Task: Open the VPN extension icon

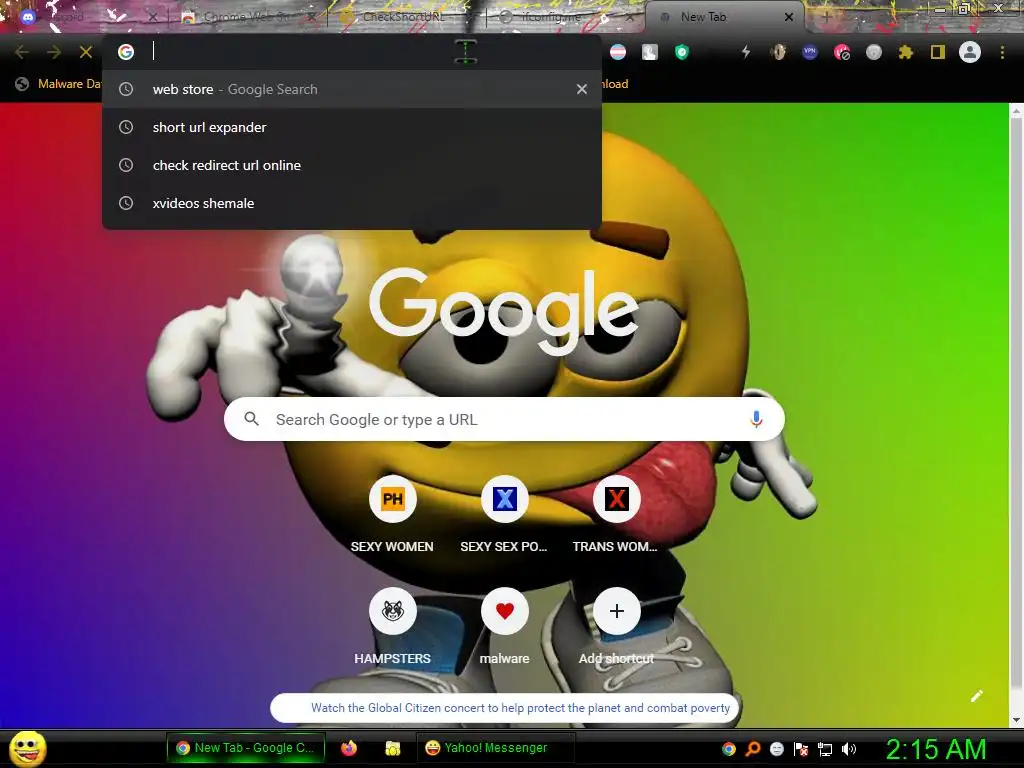Action: click(810, 52)
